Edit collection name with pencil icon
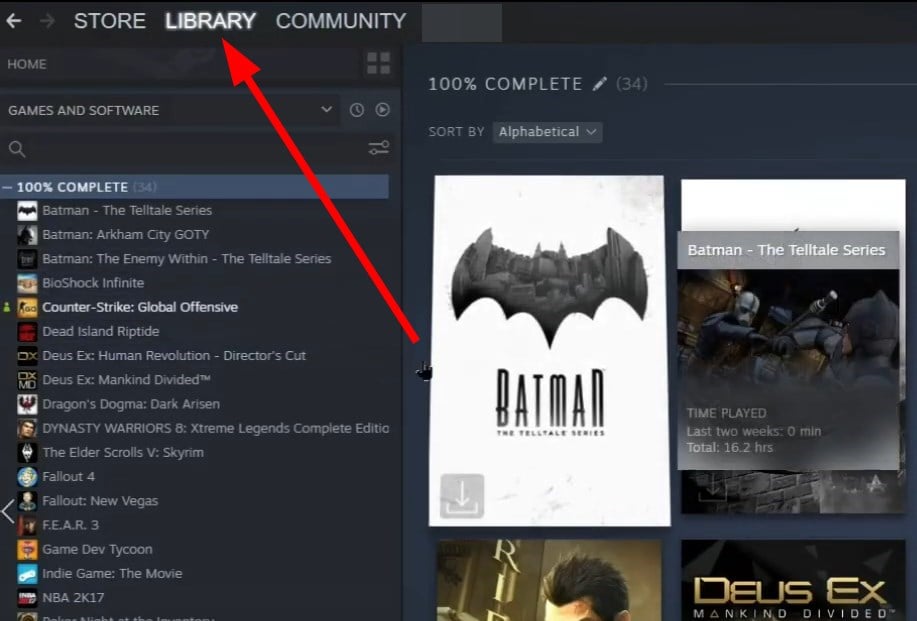The height and width of the screenshot is (621, 917). [599, 84]
